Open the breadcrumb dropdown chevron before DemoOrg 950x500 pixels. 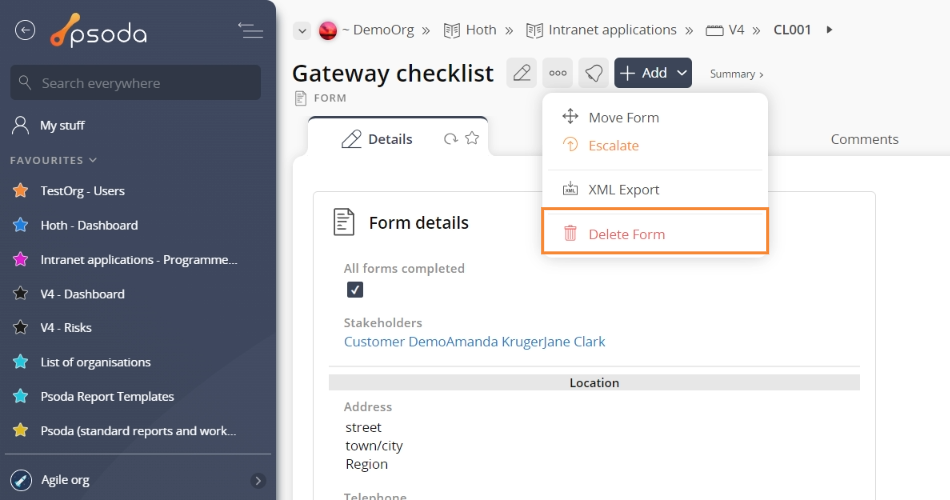pos(302,30)
